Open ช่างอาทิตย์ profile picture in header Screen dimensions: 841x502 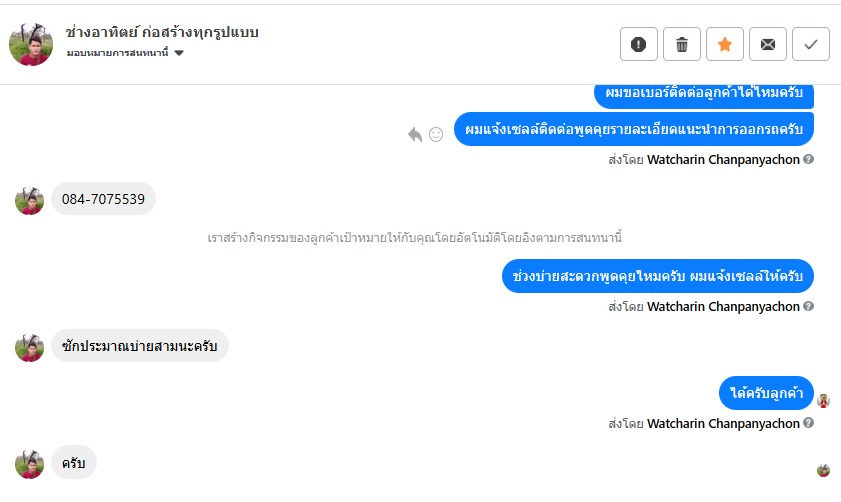pos(31,45)
